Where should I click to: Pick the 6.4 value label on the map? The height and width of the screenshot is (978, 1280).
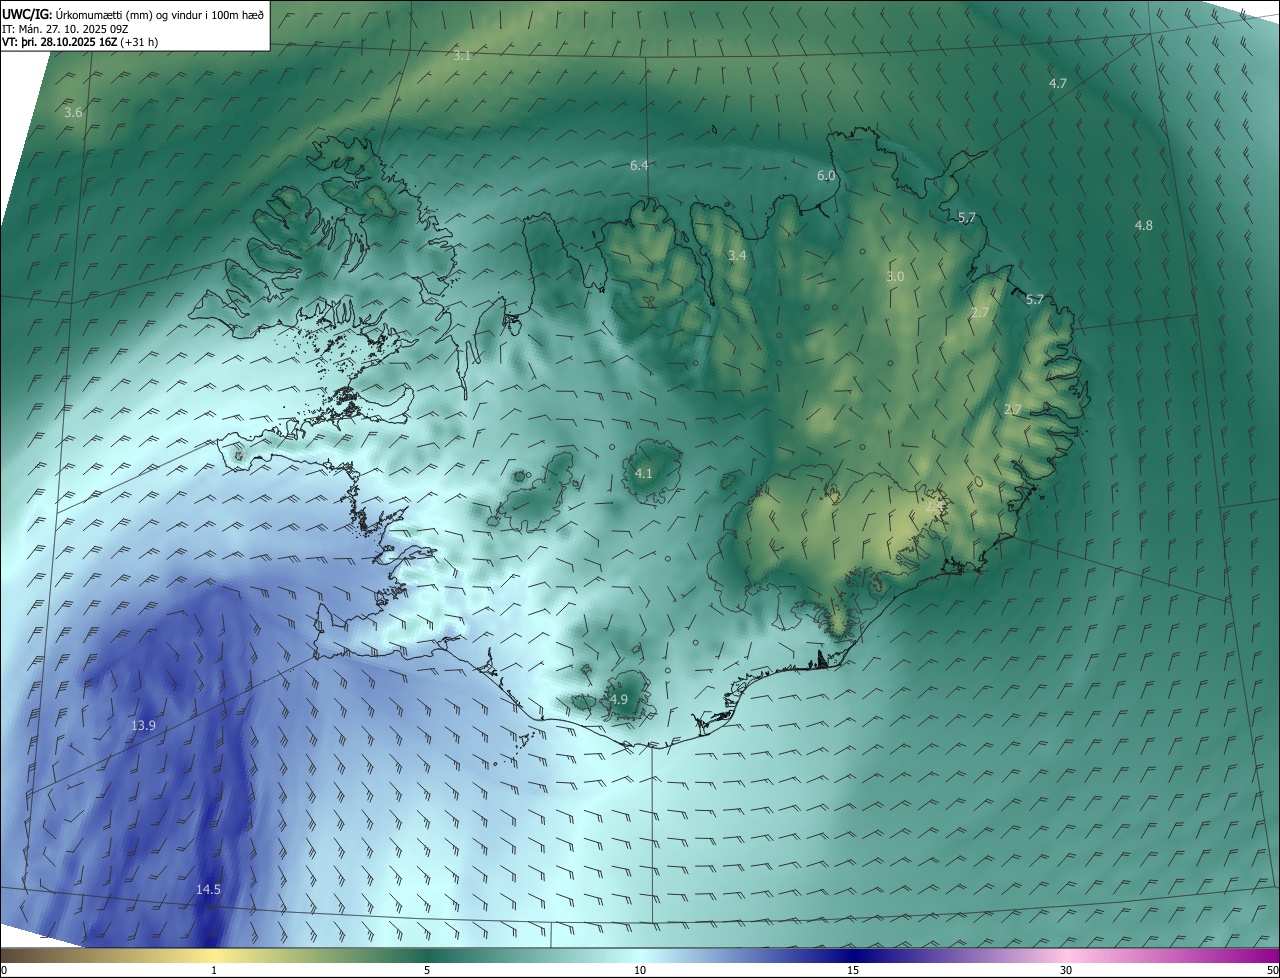click(x=639, y=165)
